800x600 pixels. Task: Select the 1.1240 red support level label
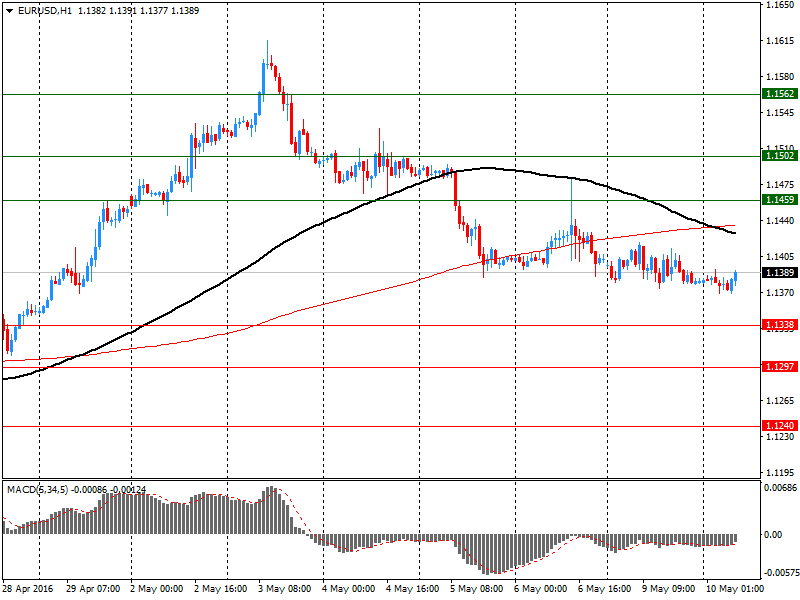[780, 426]
